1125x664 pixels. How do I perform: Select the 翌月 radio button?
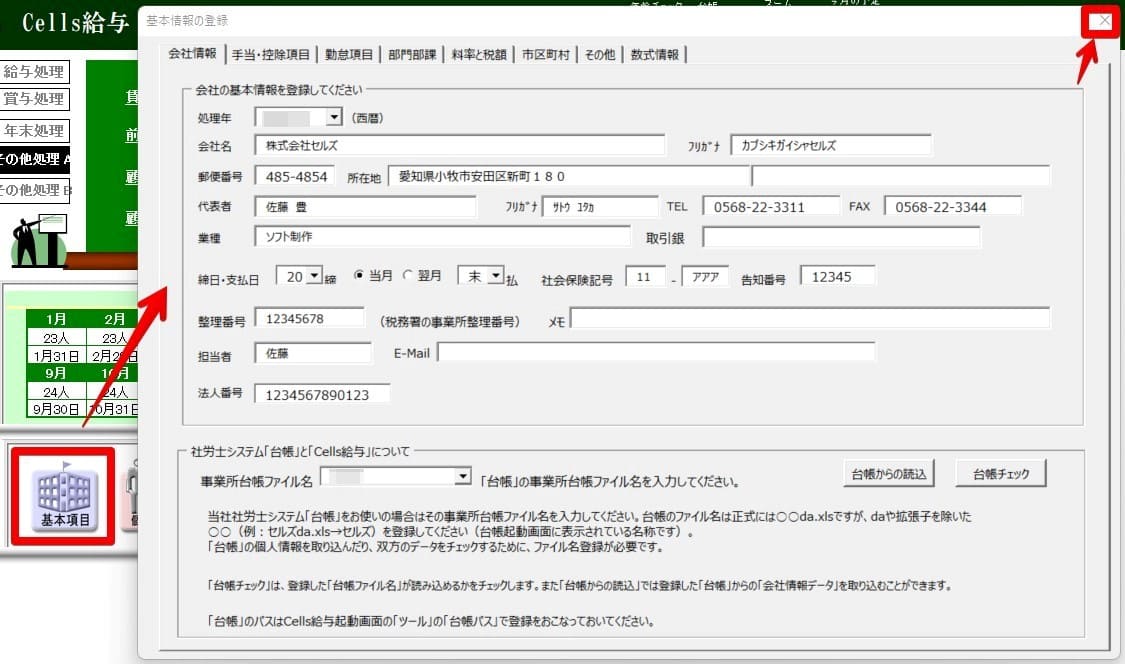click(x=408, y=277)
